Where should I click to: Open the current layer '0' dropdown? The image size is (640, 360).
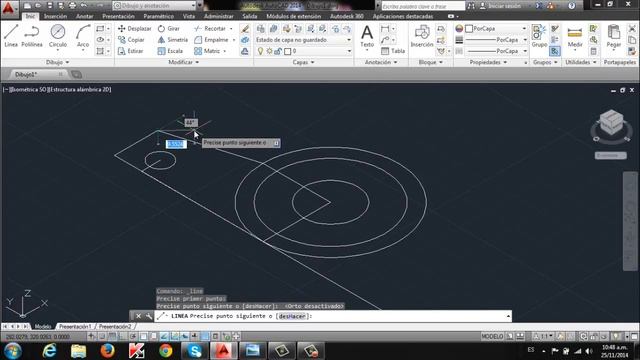(x=304, y=51)
